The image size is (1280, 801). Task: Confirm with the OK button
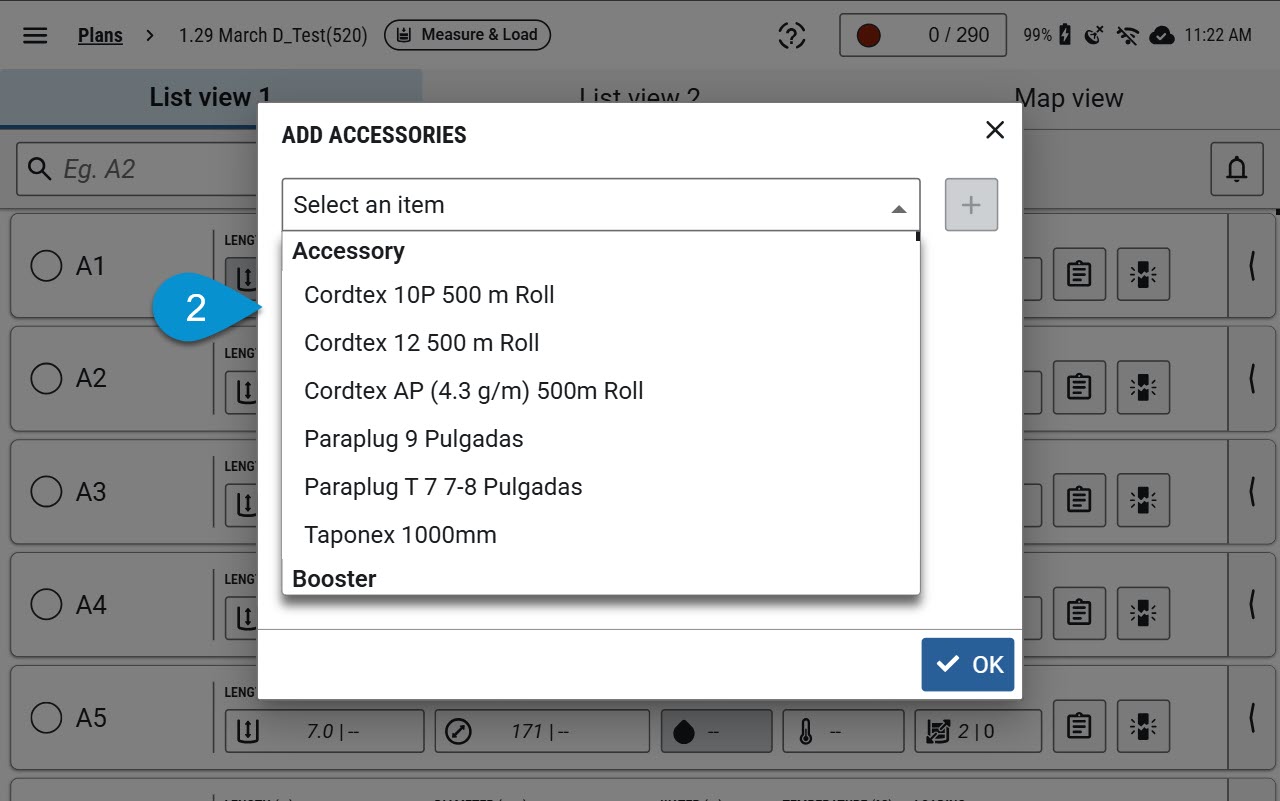click(x=968, y=665)
